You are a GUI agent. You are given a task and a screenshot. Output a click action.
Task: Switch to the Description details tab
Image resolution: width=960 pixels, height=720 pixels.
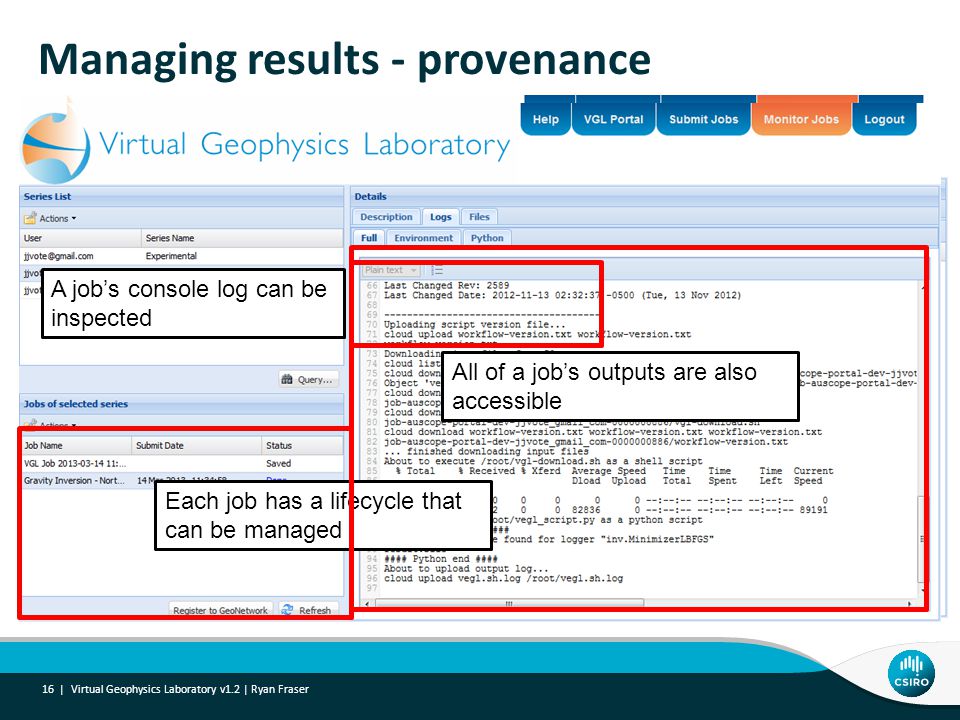[x=386, y=217]
